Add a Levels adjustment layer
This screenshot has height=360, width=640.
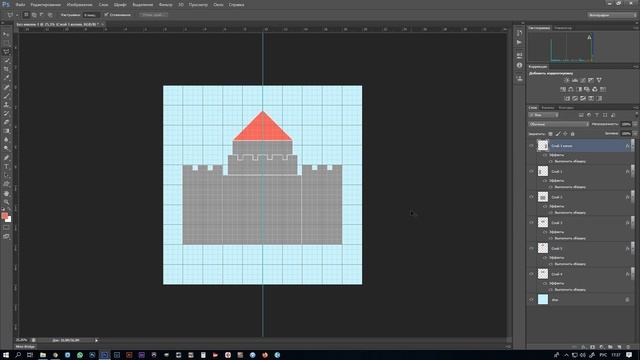point(575,80)
